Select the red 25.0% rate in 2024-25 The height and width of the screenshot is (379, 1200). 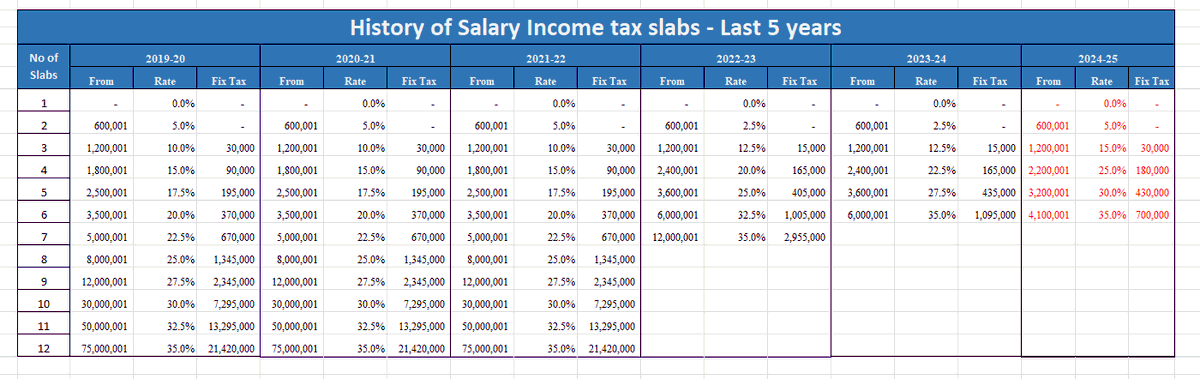pyautogui.click(x=1112, y=171)
